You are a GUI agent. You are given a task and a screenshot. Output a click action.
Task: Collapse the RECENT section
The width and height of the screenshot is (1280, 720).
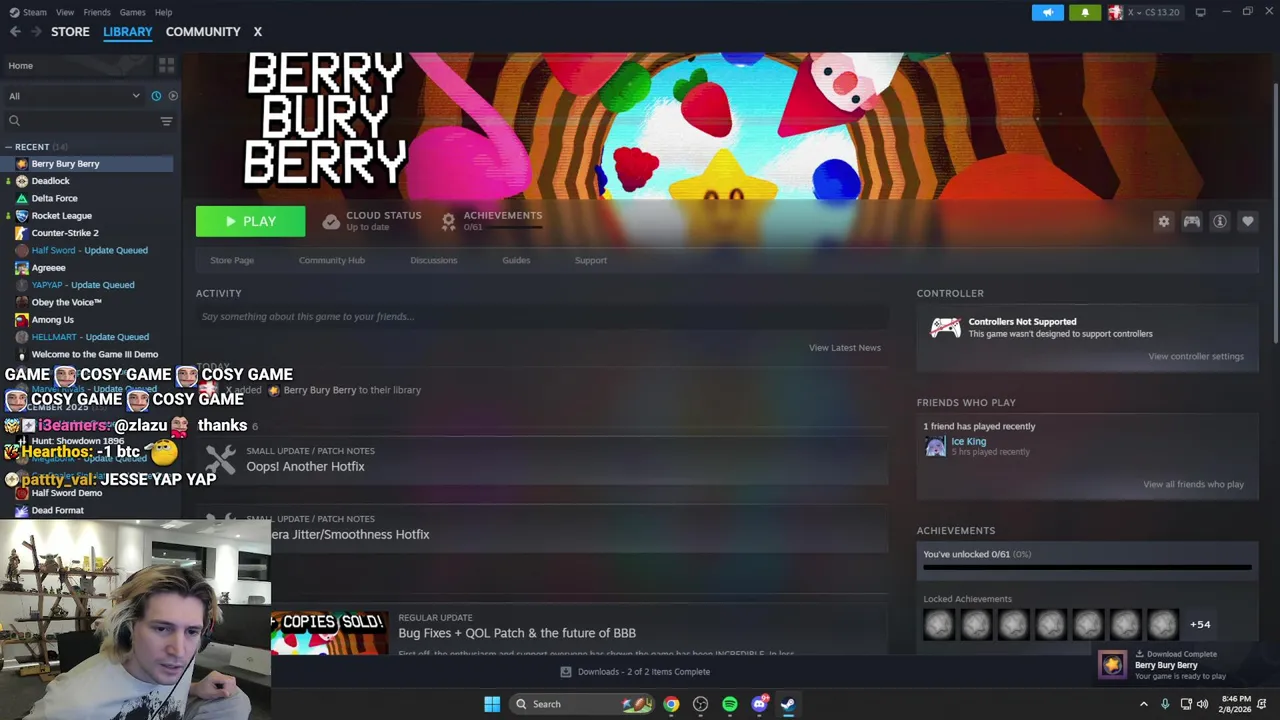click(32, 147)
